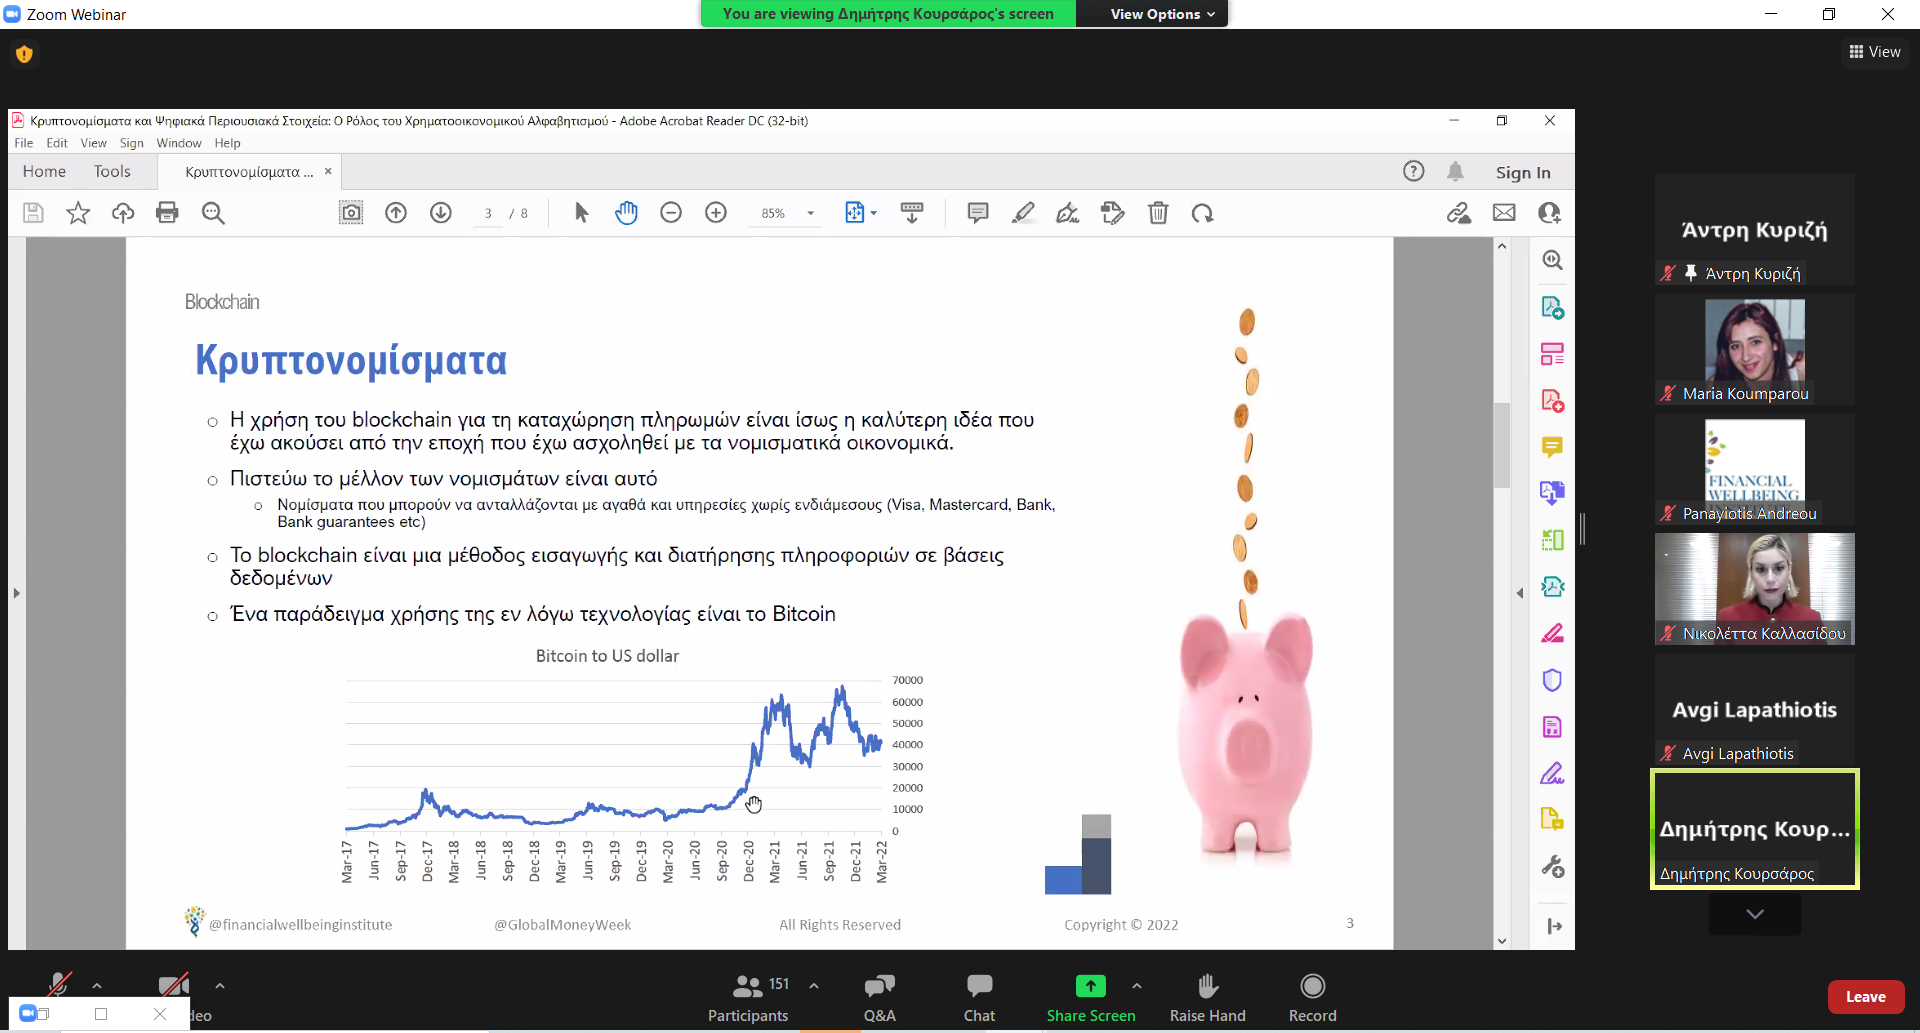The height and width of the screenshot is (1033, 1920).
Task: Add a sticky note comment
Action: [x=978, y=213]
